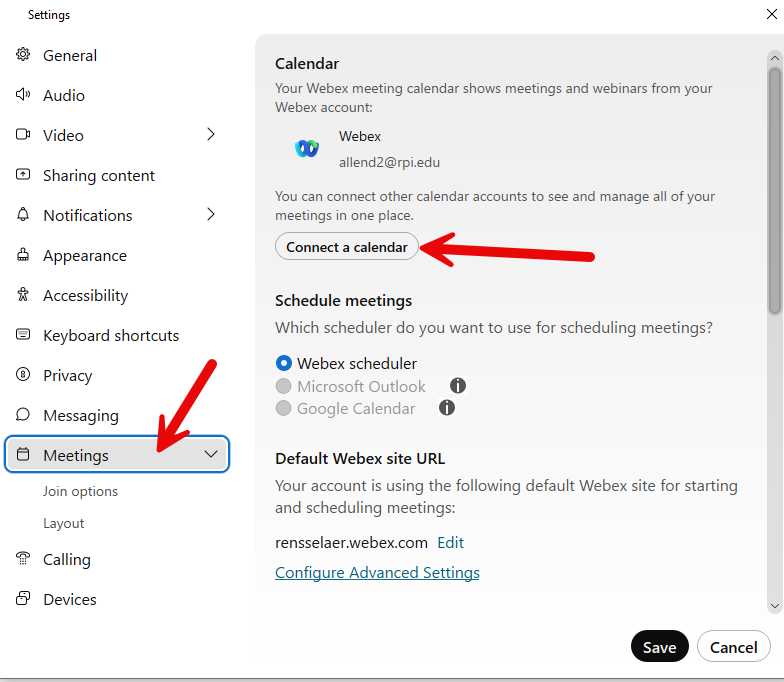Select the Microsoft Outlook radio button
The width and height of the screenshot is (784, 682).
(x=284, y=386)
